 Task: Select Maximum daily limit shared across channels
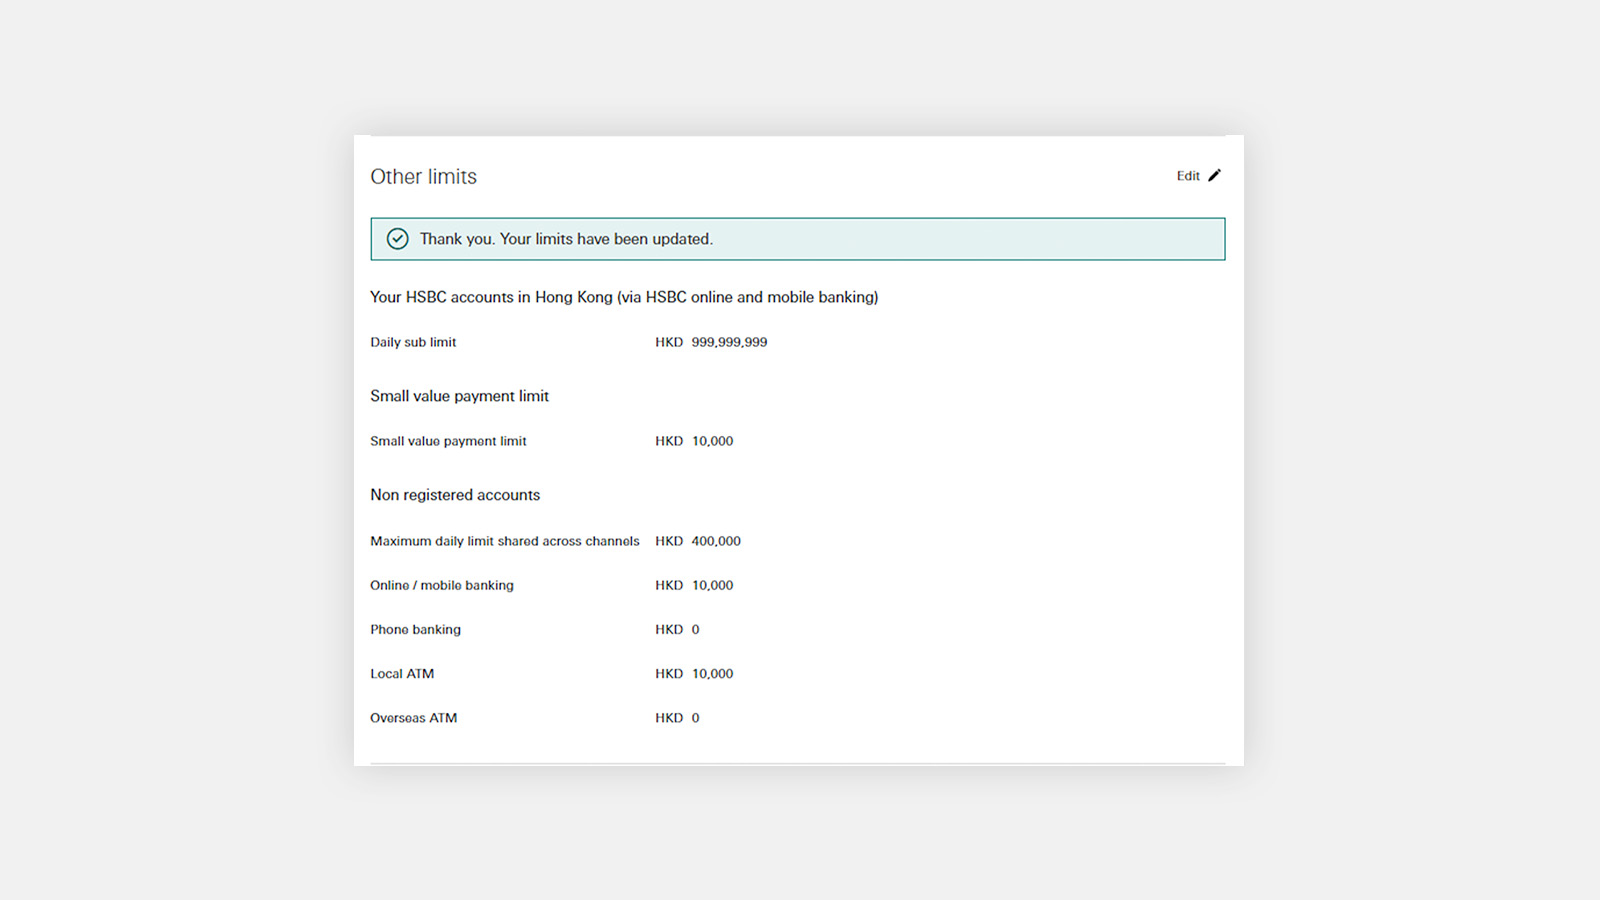505,541
